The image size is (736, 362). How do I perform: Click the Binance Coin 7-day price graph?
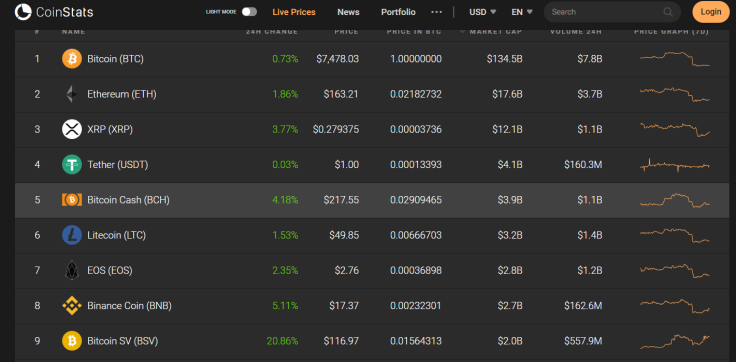point(675,306)
